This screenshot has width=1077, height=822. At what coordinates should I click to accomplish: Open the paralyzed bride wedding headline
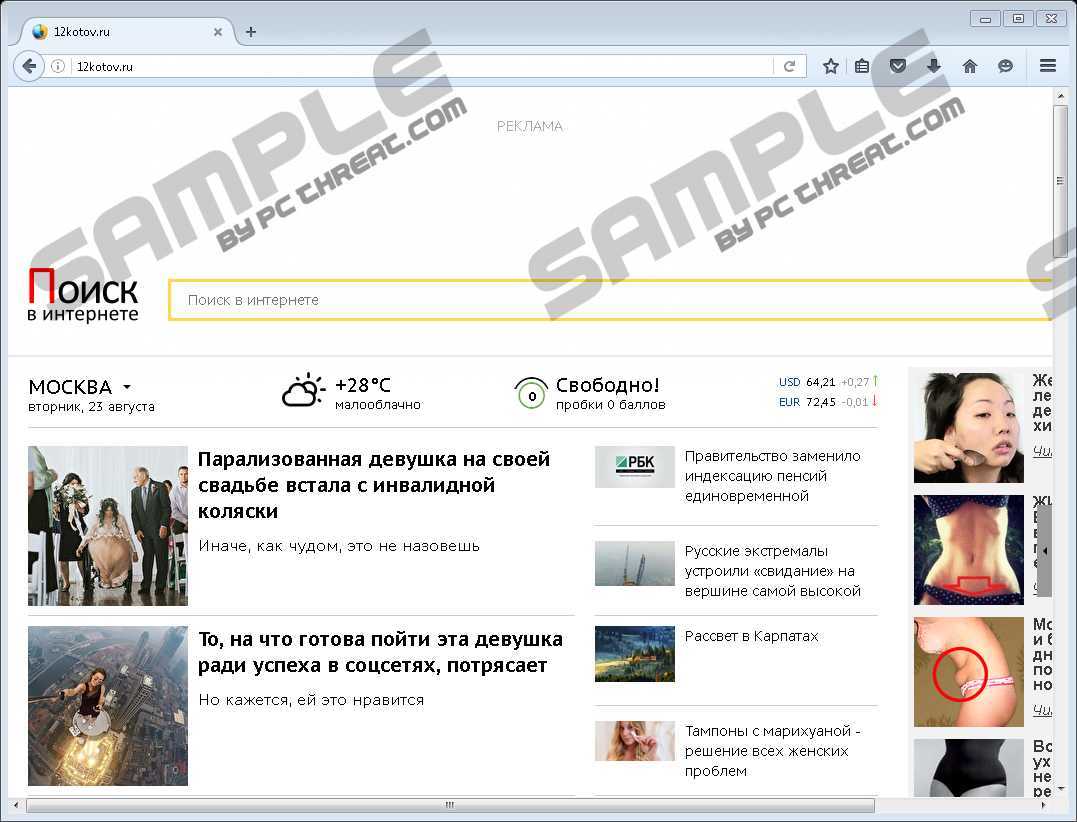pyautogui.click(x=374, y=485)
